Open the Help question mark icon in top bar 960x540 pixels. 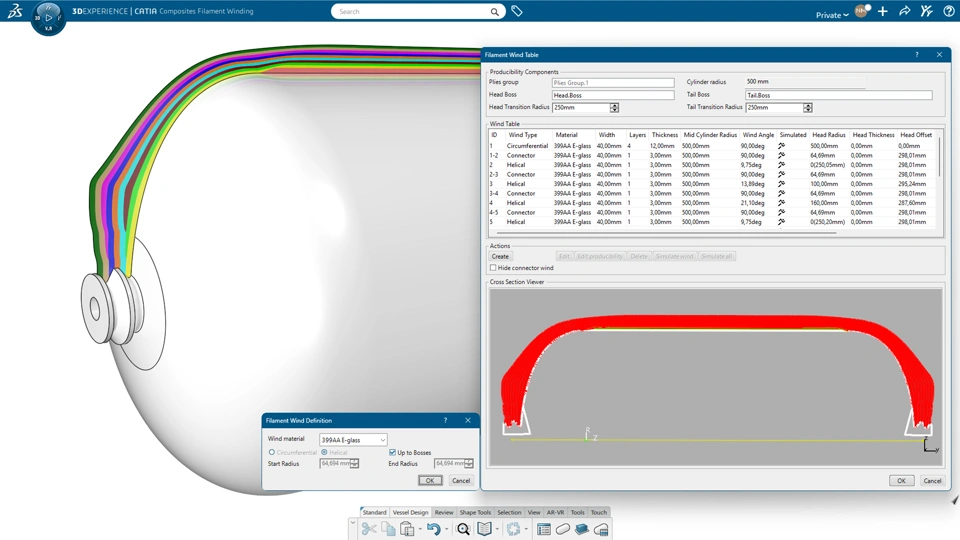pyautogui.click(x=948, y=11)
